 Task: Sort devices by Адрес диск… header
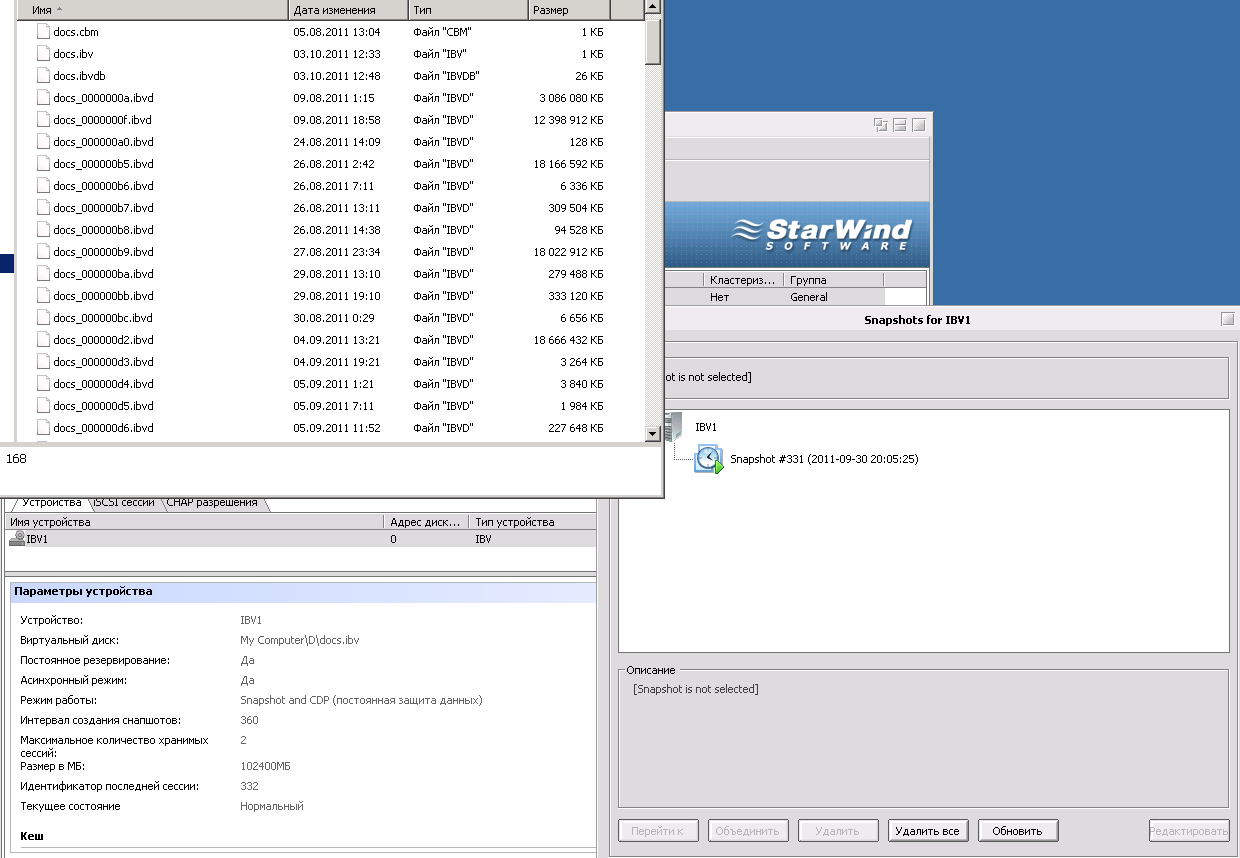(x=427, y=522)
